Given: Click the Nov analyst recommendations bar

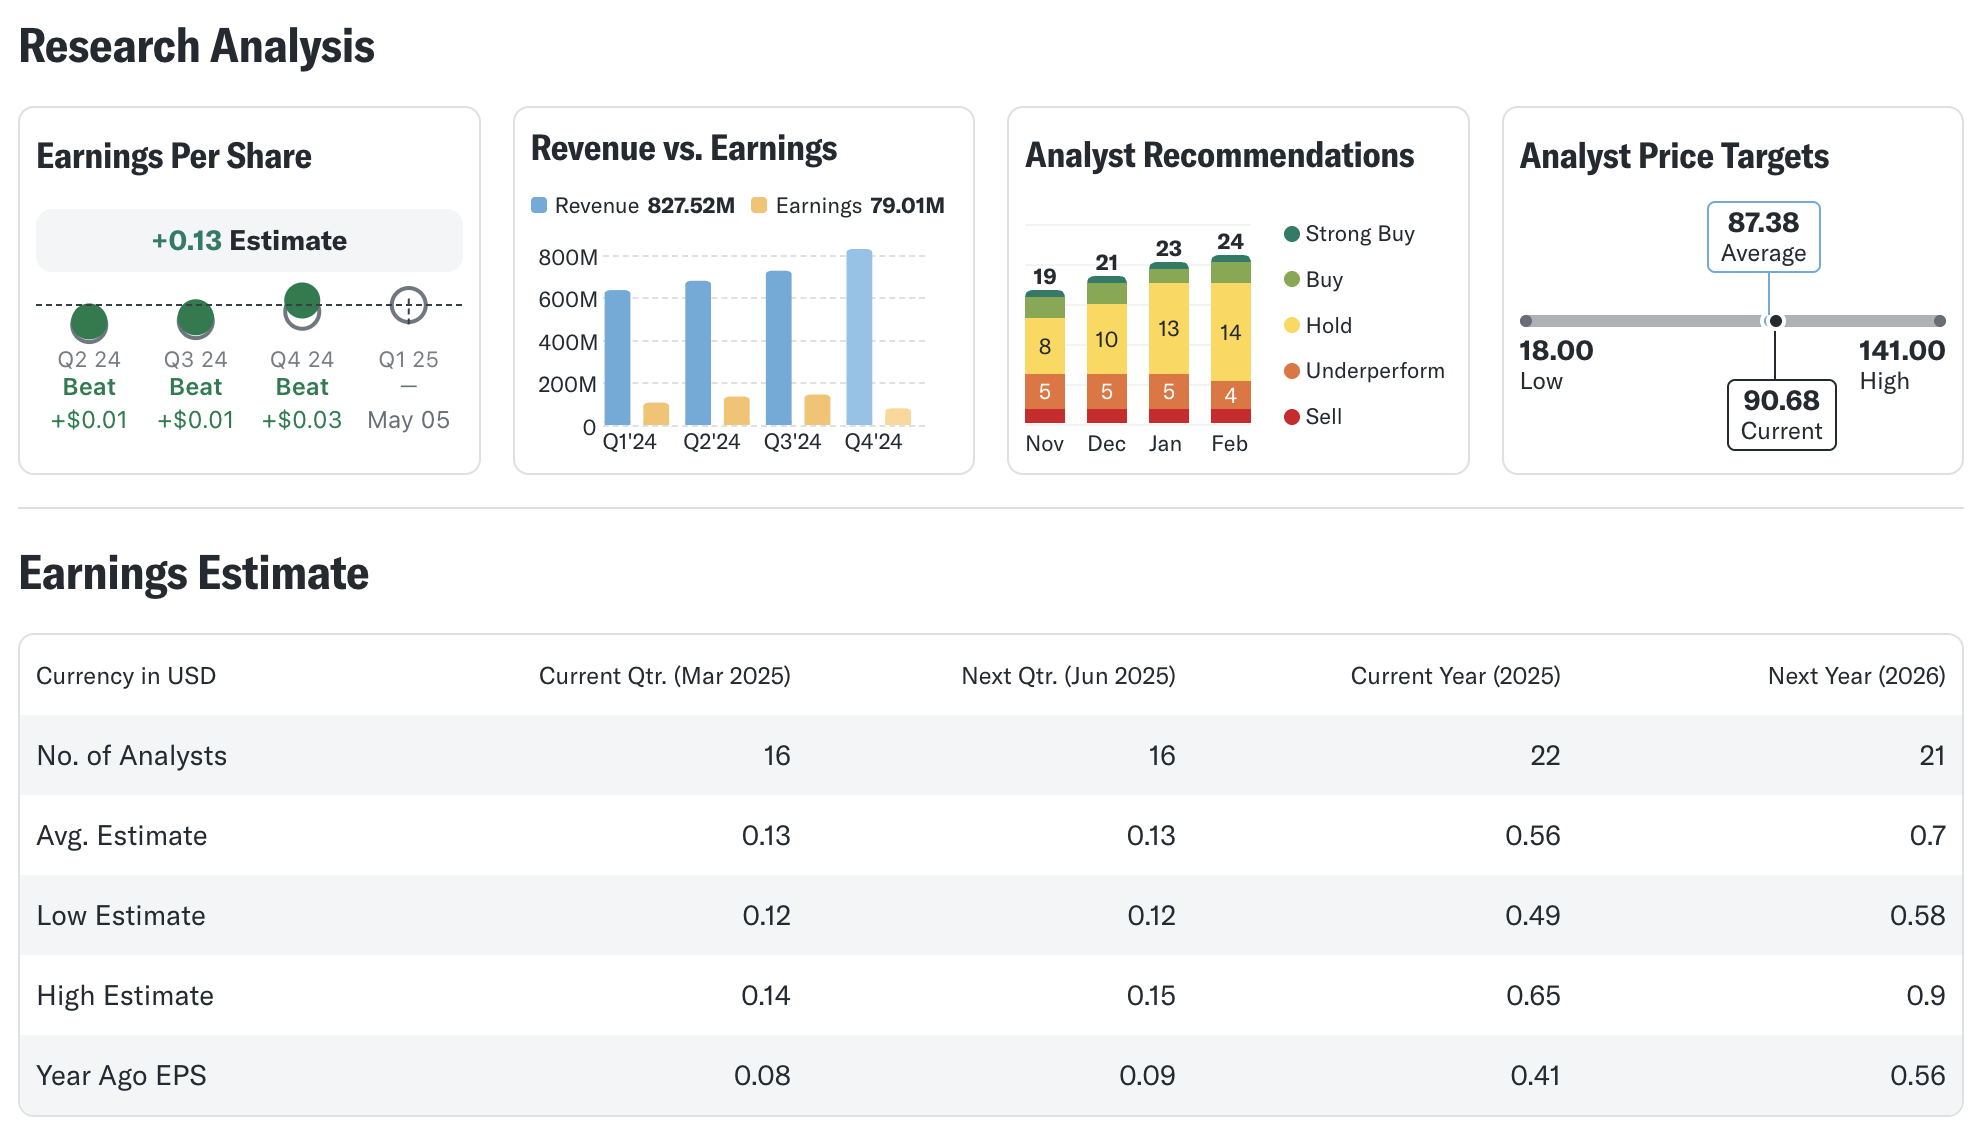Looking at the screenshot, I should pos(1045,357).
